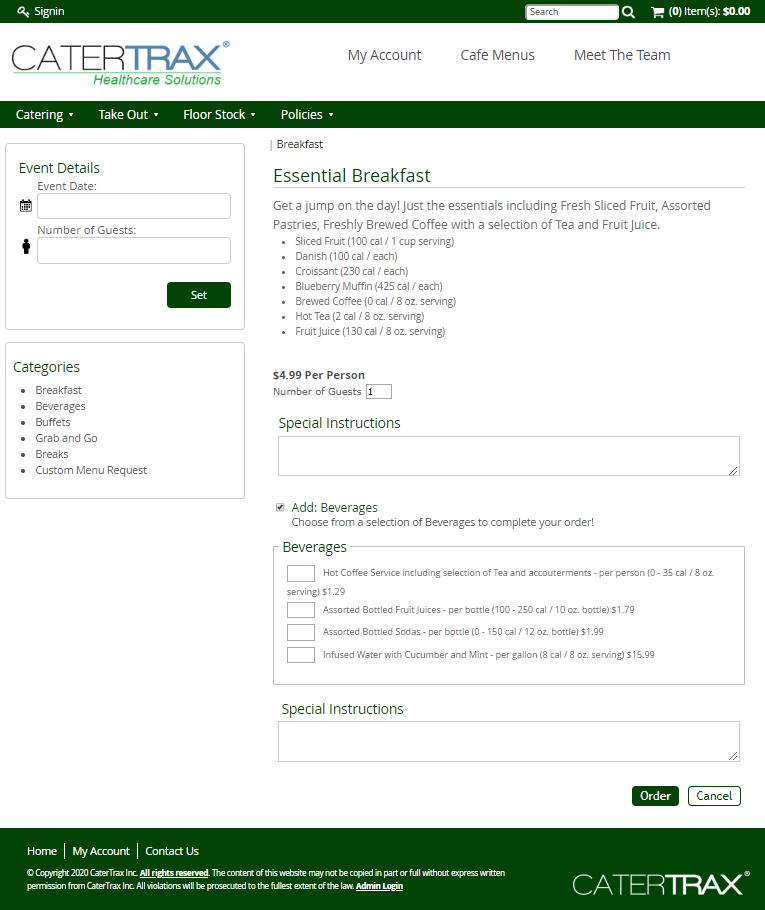Image resolution: width=765 pixels, height=910 pixels.
Task: Click quantity box for Assorted Bottled Sodas
Action: [301, 632]
